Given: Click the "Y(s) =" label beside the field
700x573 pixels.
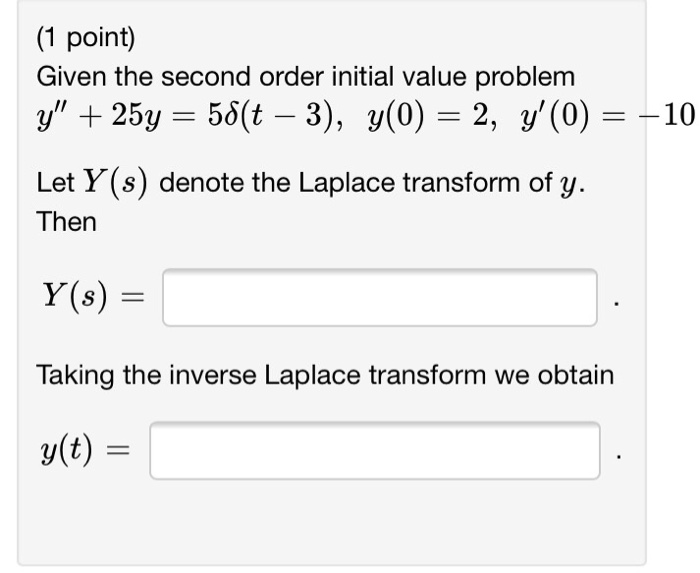Looking at the screenshot, I should pyautogui.click(x=93, y=296).
